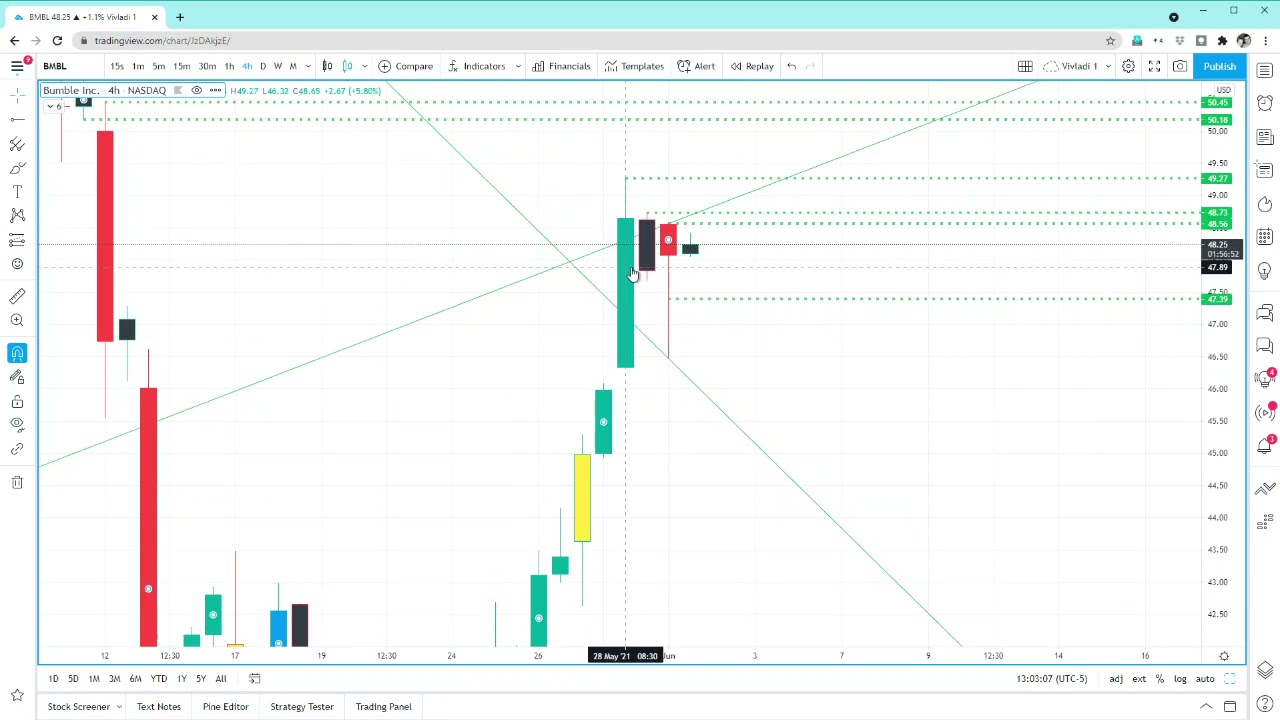Expand the Indicators favorites dropdown

coord(517,66)
